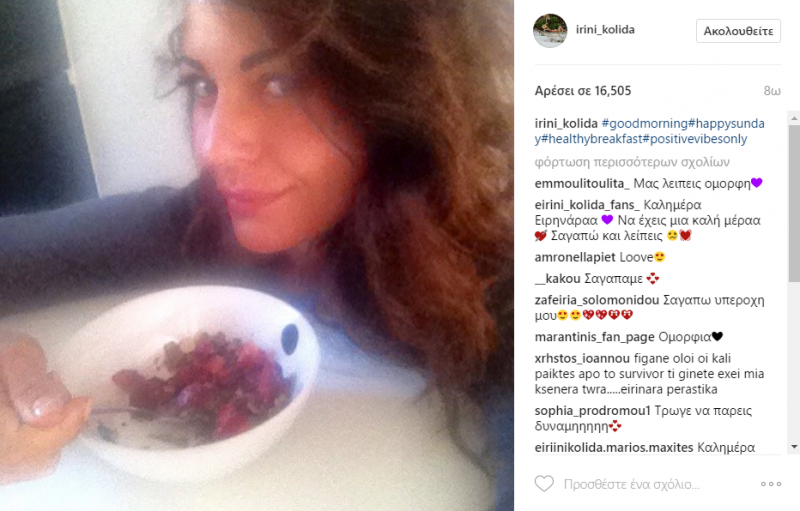
Task: Click the scrollbar up arrow in comments
Action: click(794, 118)
